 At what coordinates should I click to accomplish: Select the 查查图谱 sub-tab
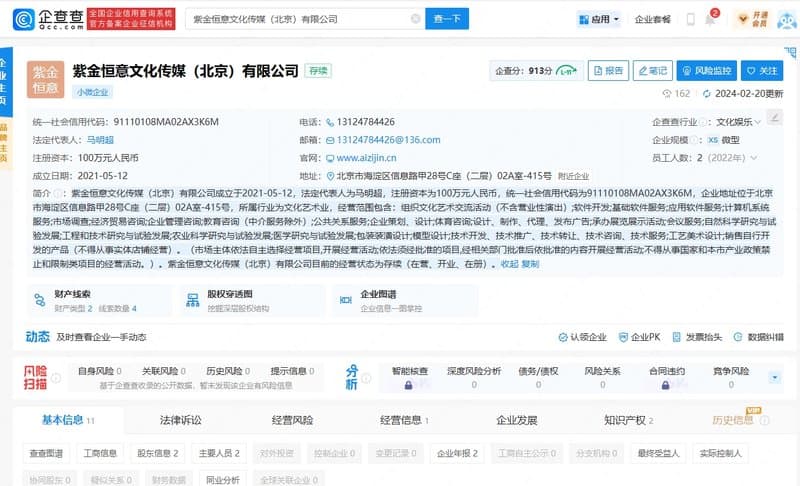pyautogui.click(x=46, y=453)
